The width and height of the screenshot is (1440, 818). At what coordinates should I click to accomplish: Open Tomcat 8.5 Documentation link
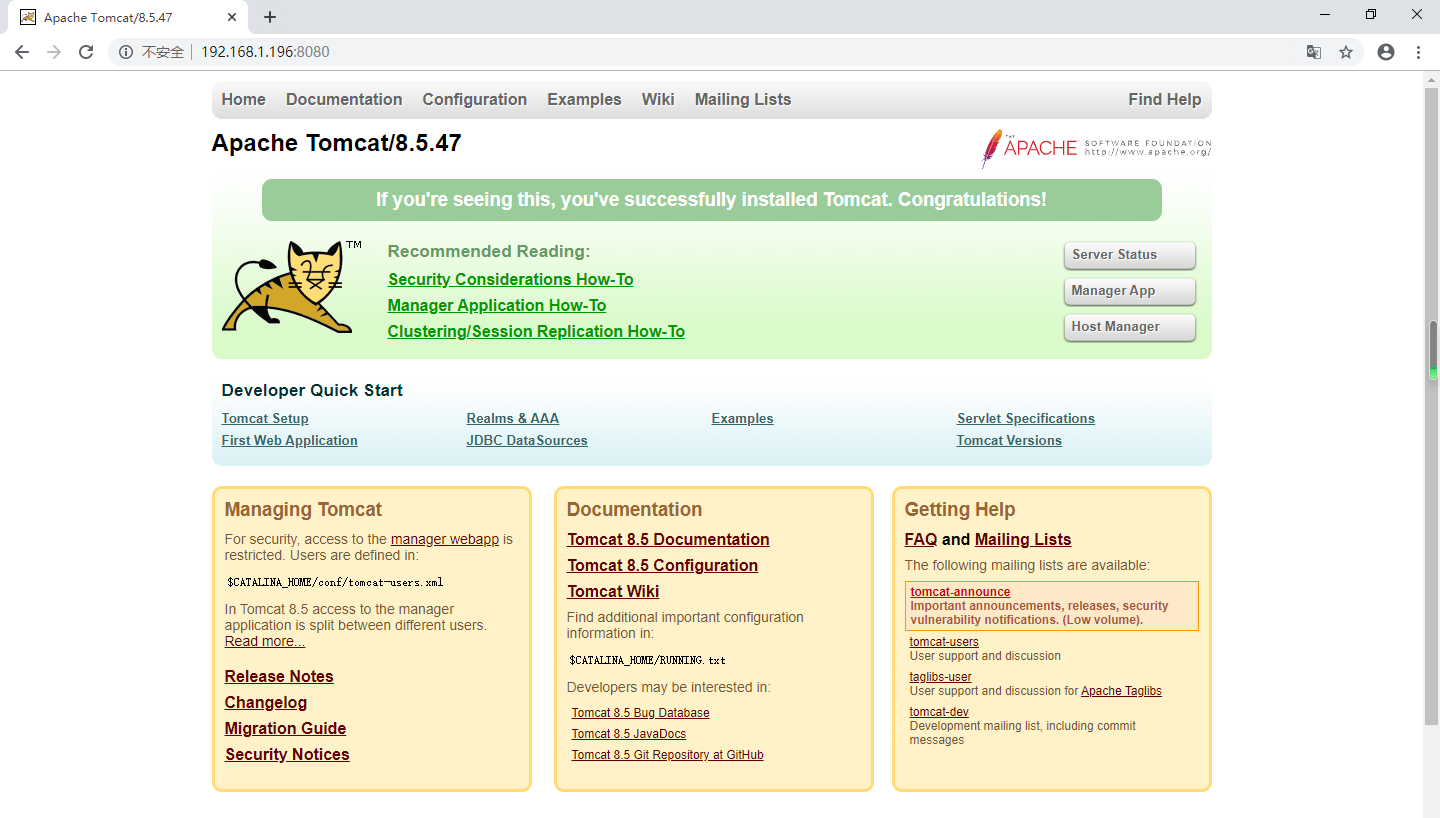click(669, 539)
